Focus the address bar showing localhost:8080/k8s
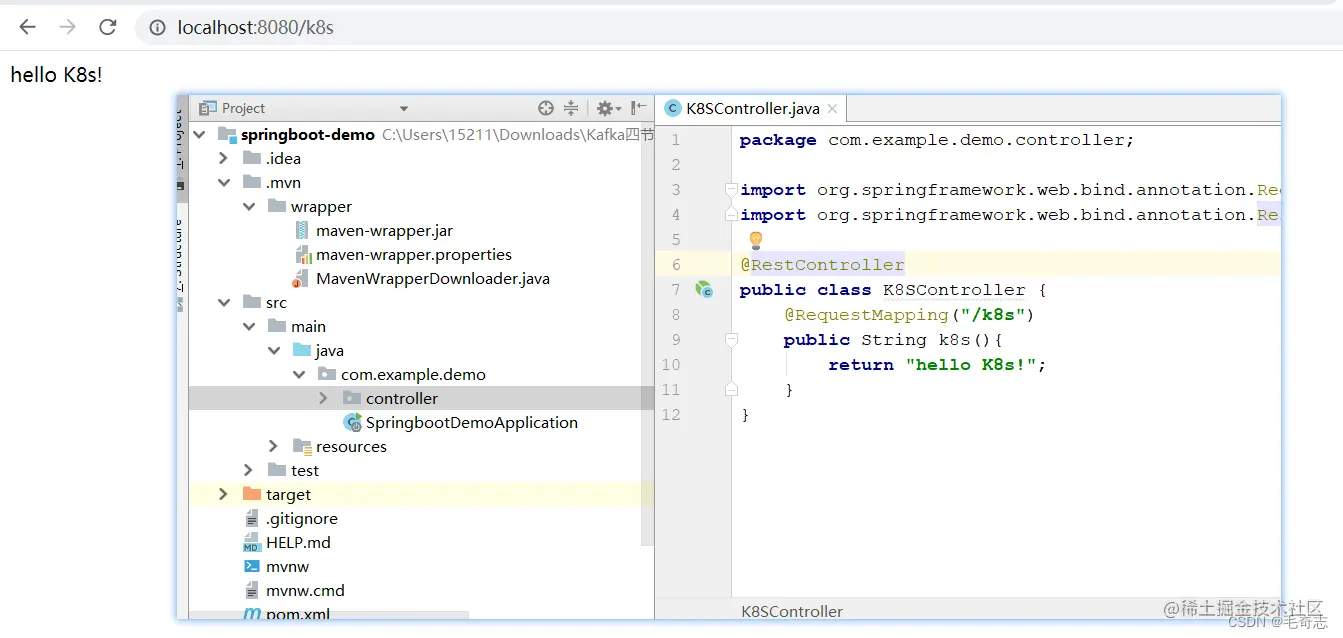Image resolution: width=1343 pixels, height=638 pixels. click(x=739, y=28)
